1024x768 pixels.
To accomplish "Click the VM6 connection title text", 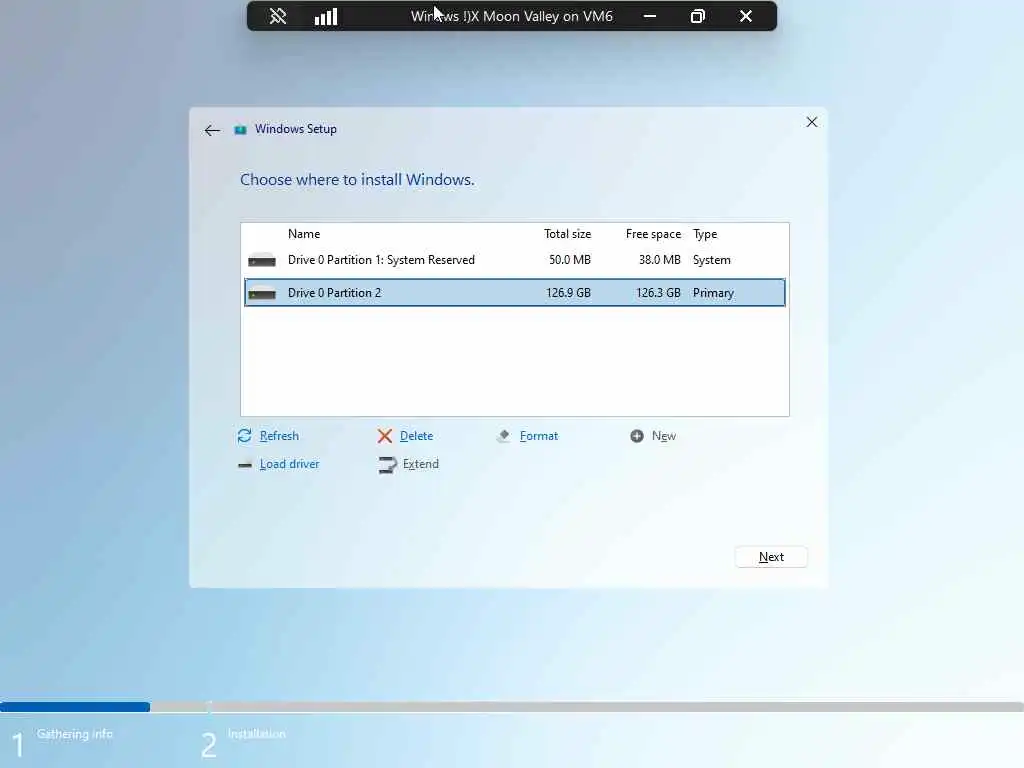I will (512, 16).
